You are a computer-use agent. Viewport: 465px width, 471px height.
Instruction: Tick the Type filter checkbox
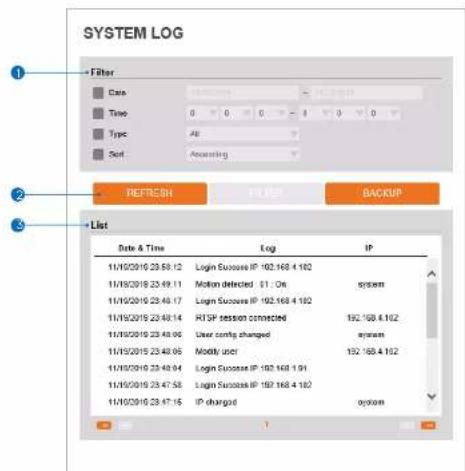pos(98,134)
